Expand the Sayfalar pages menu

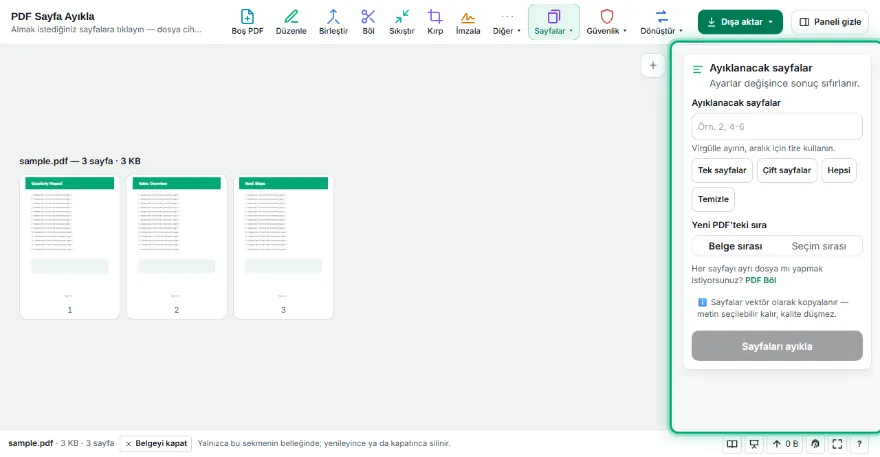tap(553, 22)
